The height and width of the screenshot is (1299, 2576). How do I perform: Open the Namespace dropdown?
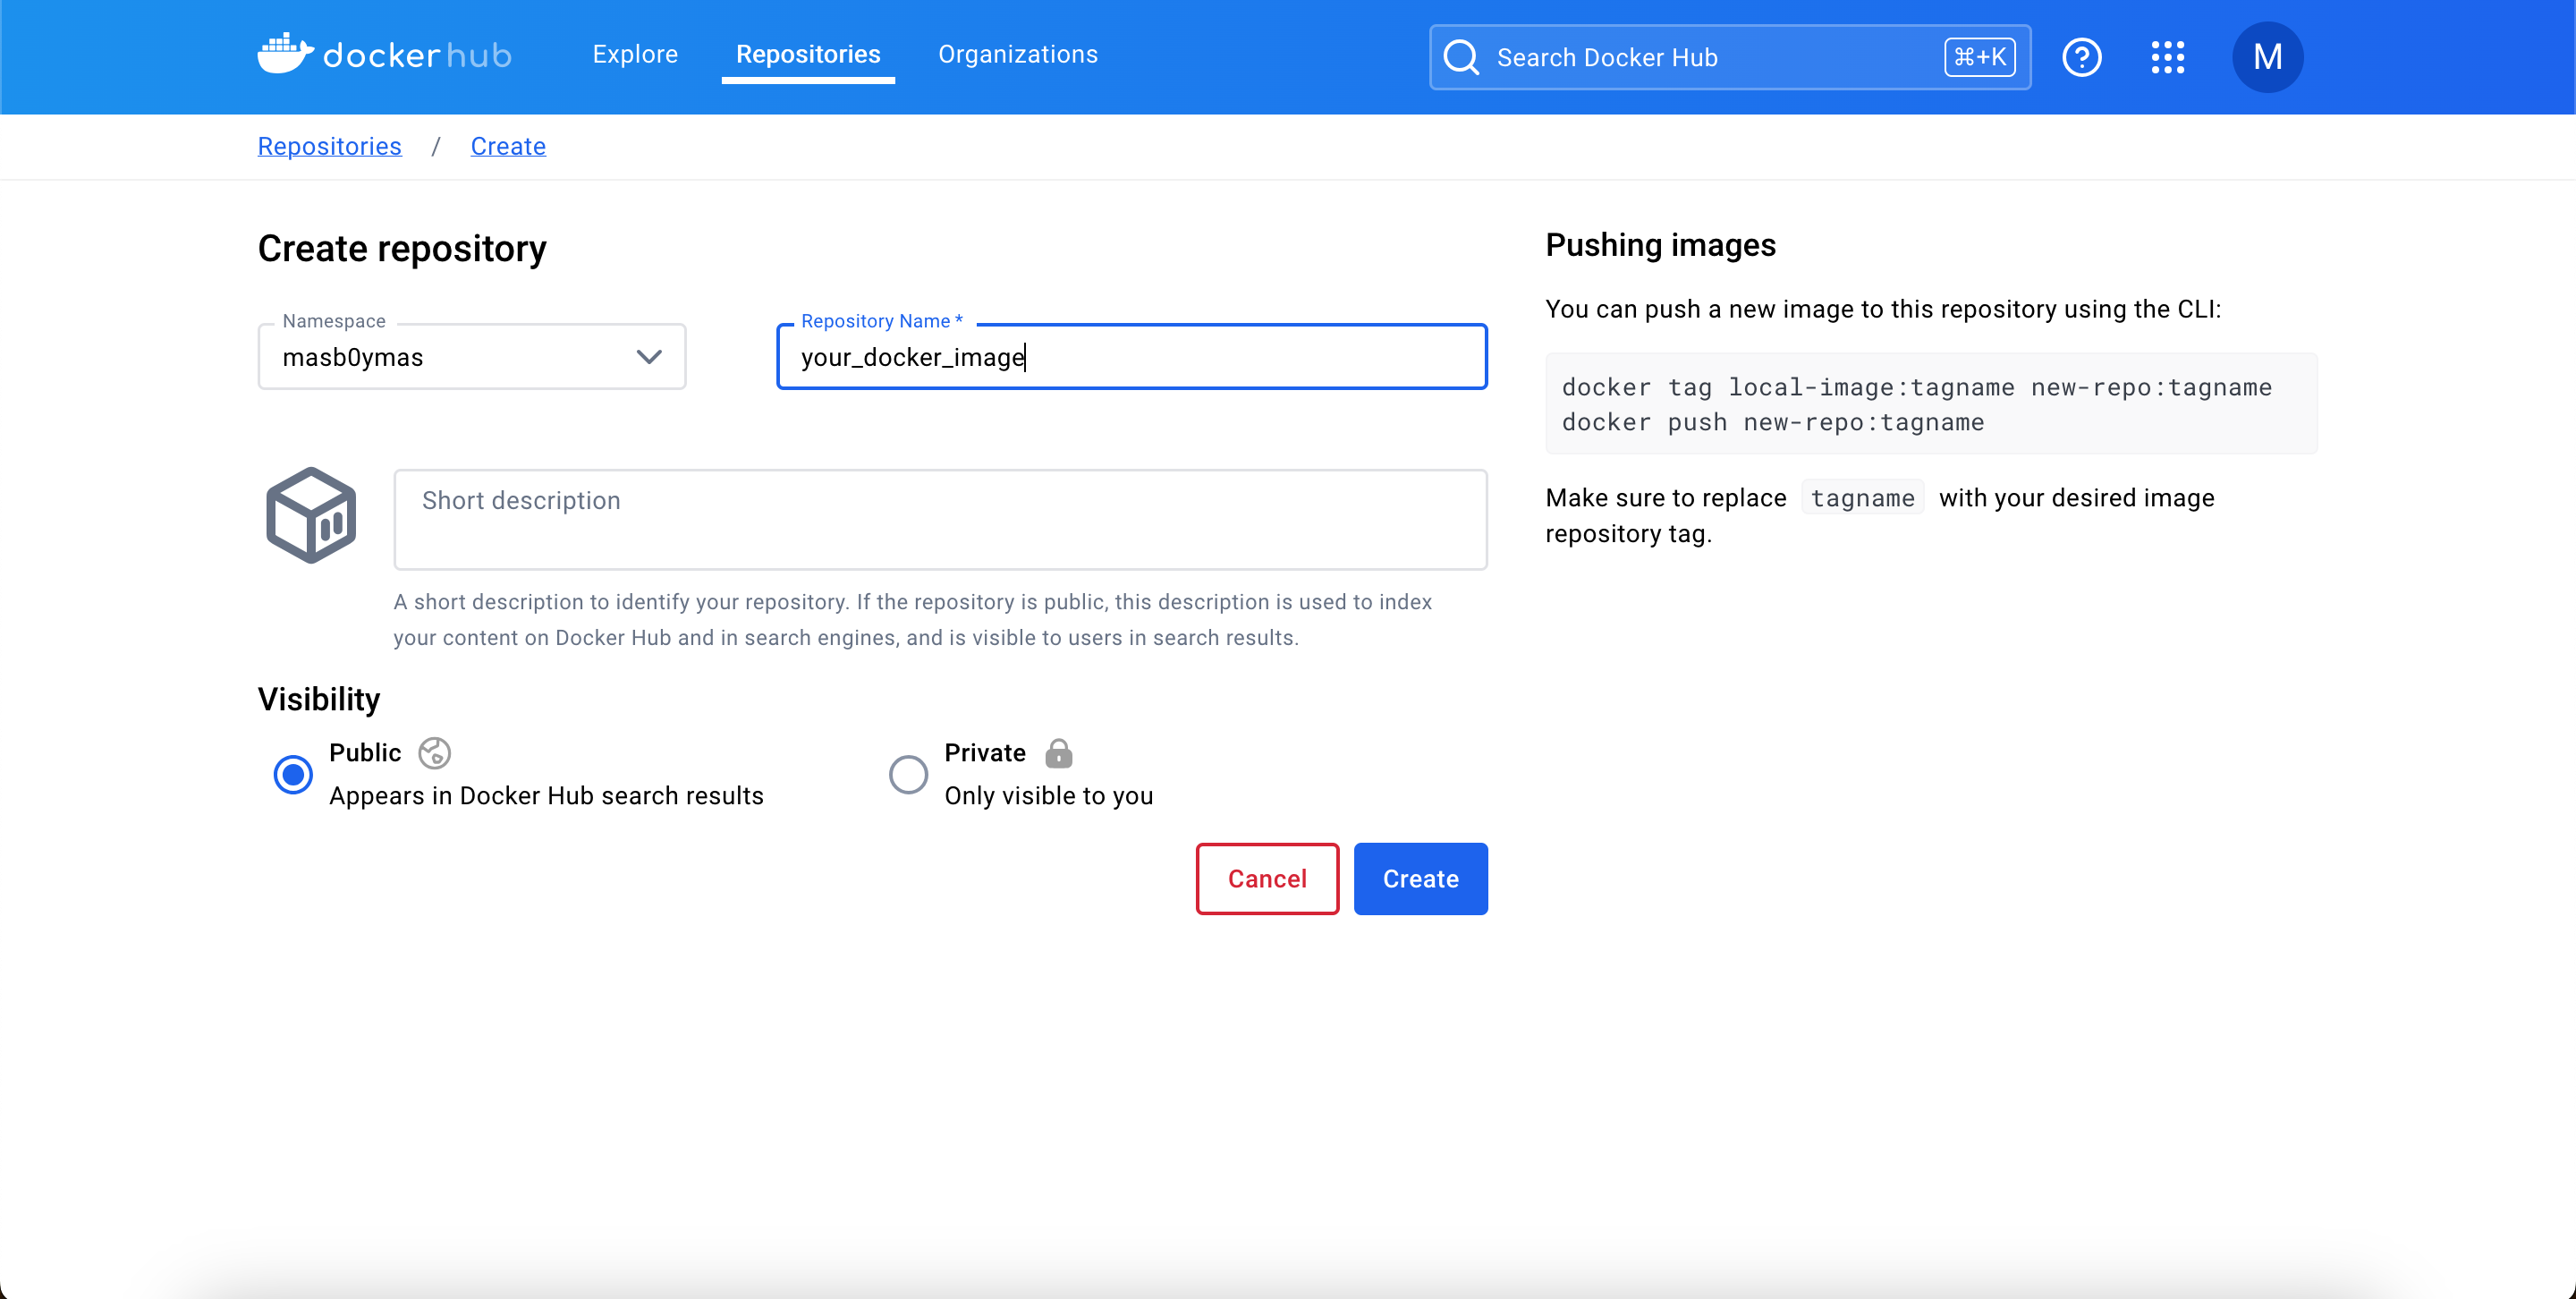(472, 357)
